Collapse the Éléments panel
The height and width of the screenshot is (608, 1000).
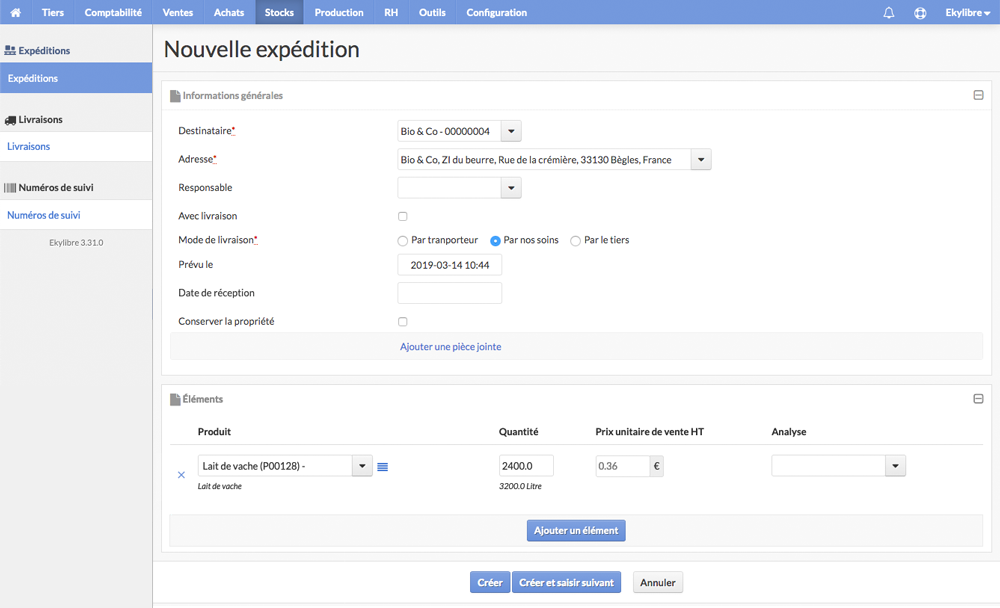tap(978, 399)
